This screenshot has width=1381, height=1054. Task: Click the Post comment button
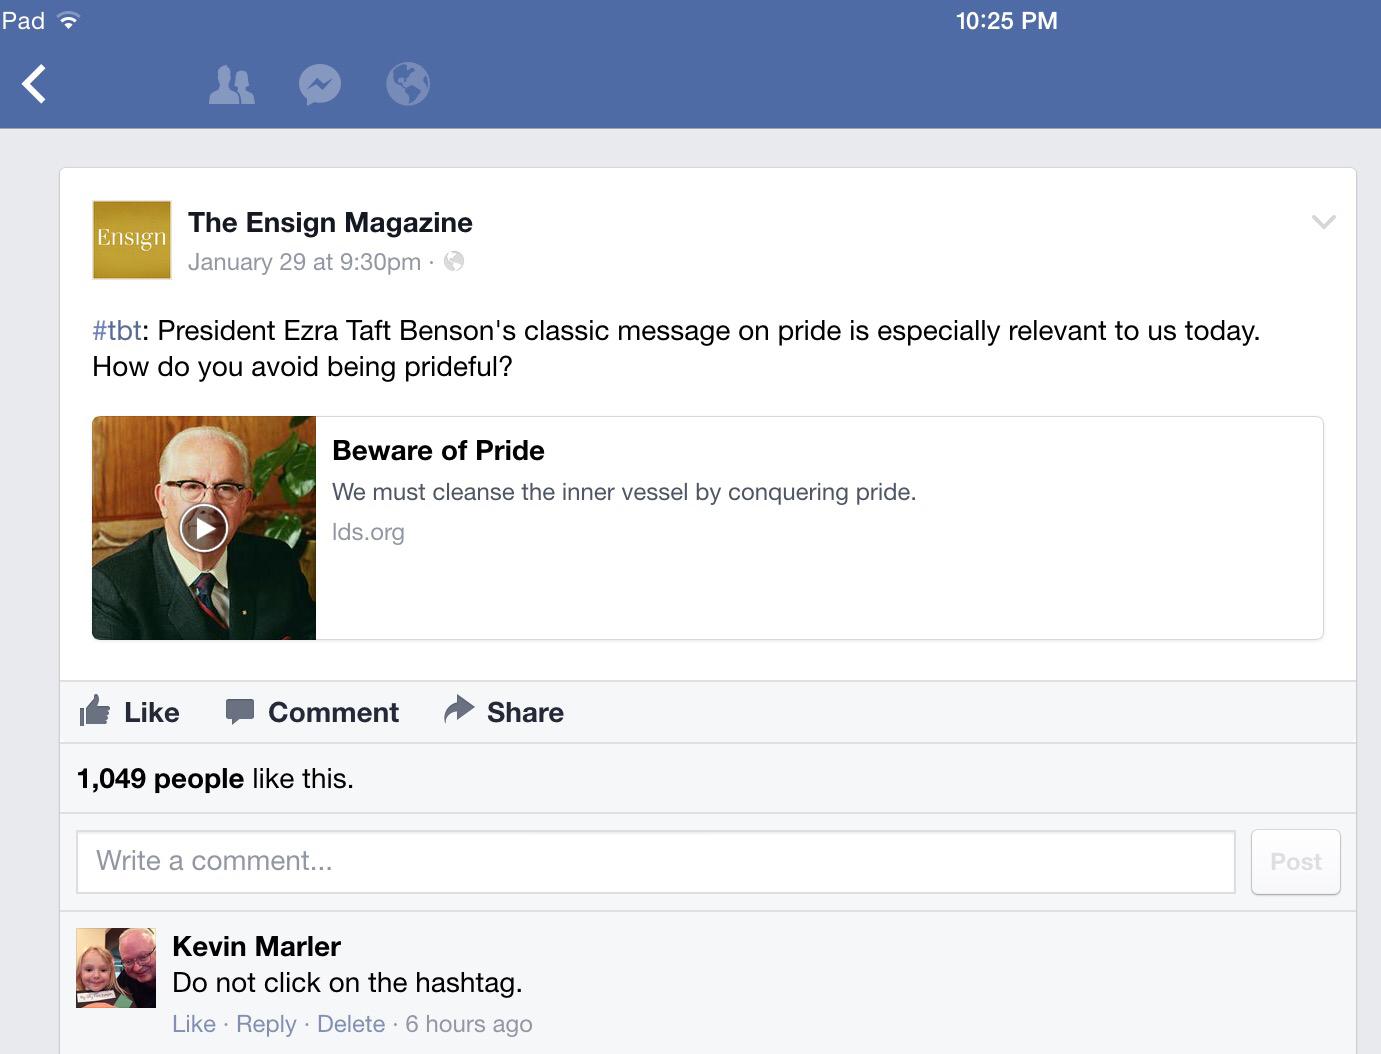coord(1296,861)
